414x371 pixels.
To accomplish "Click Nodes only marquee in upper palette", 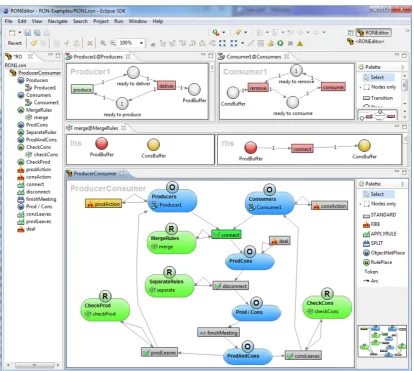I will [x=380, y=87].
